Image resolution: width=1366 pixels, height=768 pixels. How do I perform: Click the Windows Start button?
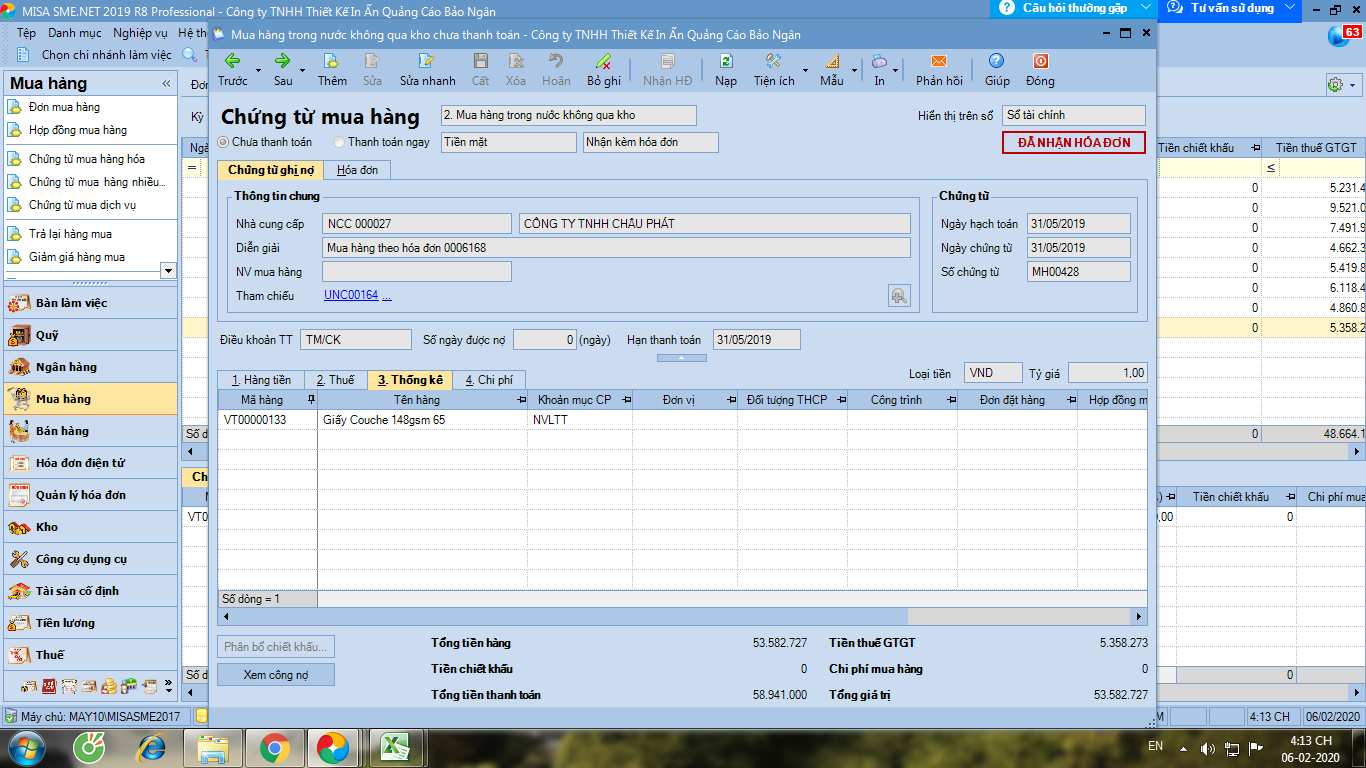[26, 748]
